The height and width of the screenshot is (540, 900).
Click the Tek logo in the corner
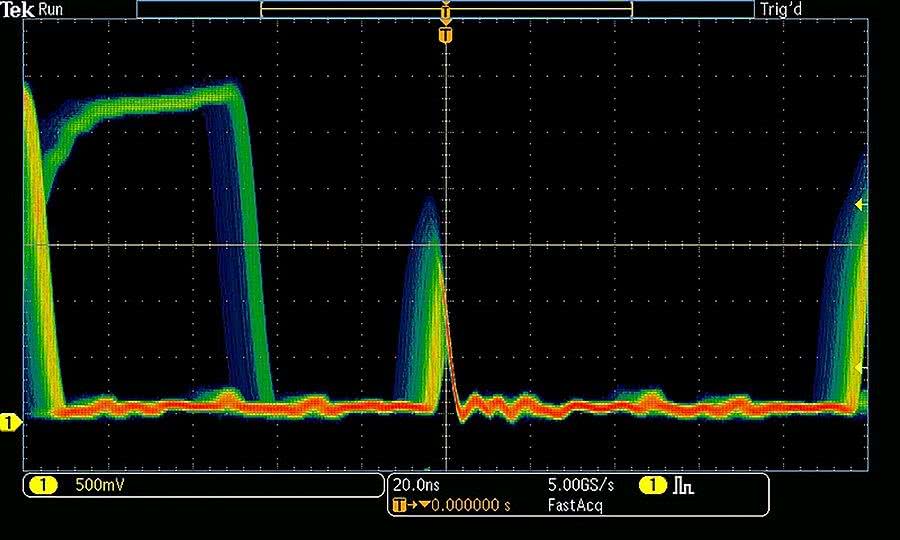(18, 8)
